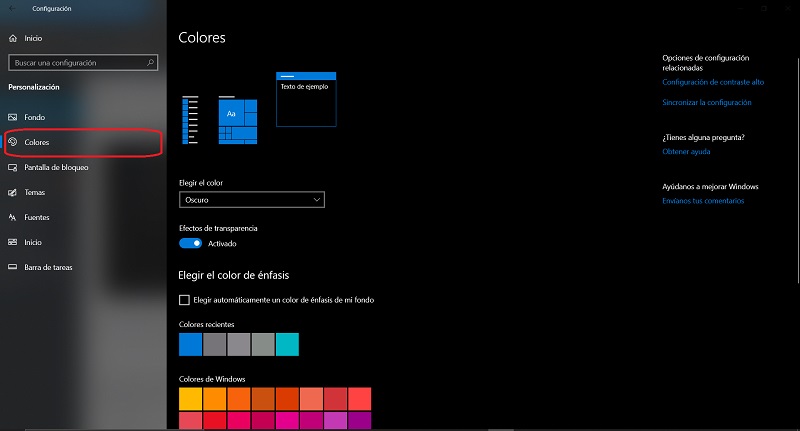Click the Fondo picture icon
The width and height of the screenshot is (800, 431).
pyautogui.click(x=13, y=117)
